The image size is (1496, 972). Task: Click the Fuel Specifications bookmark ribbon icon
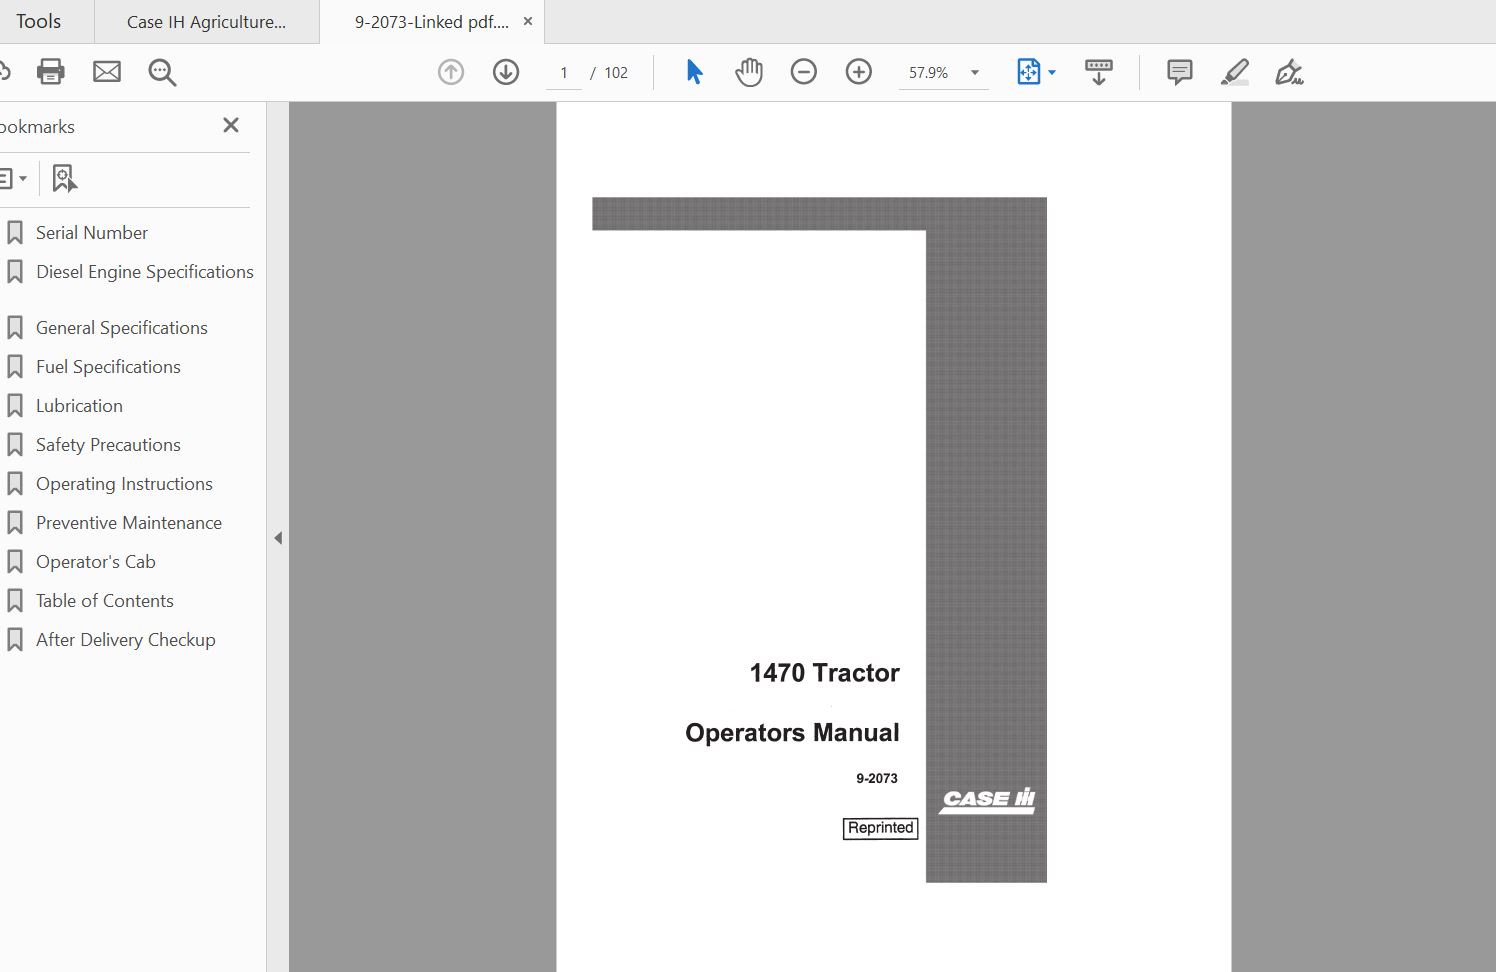15,367
